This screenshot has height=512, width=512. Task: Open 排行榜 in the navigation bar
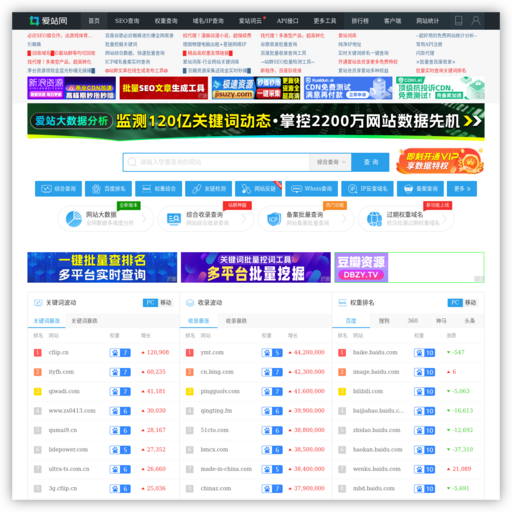pyautogui.click(x=360, y=21)
